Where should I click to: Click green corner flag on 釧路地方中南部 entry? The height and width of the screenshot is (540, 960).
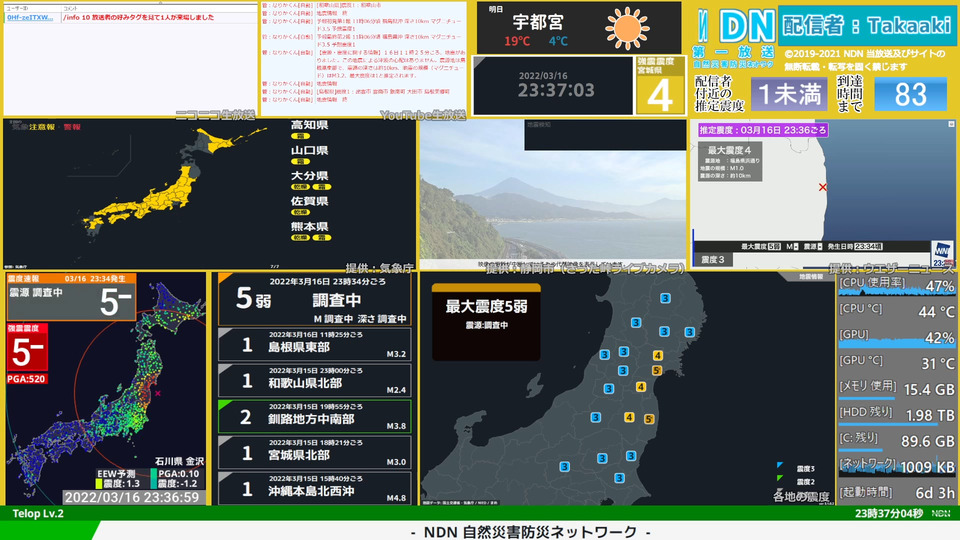224,405
